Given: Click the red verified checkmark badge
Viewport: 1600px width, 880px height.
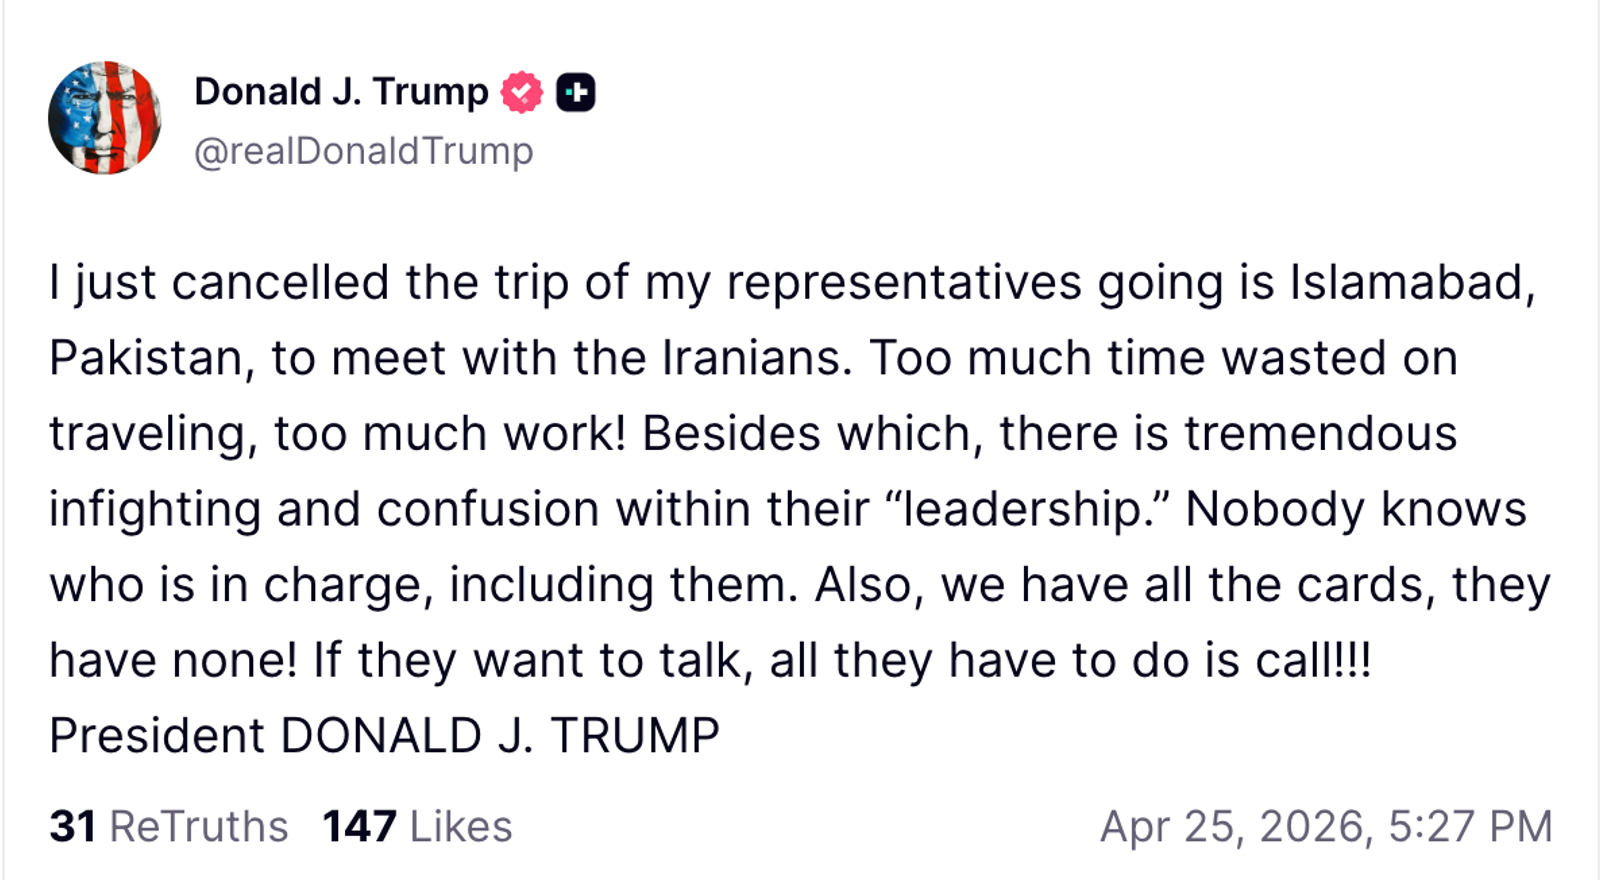Looking at the screenshot, I should [521, 93].
